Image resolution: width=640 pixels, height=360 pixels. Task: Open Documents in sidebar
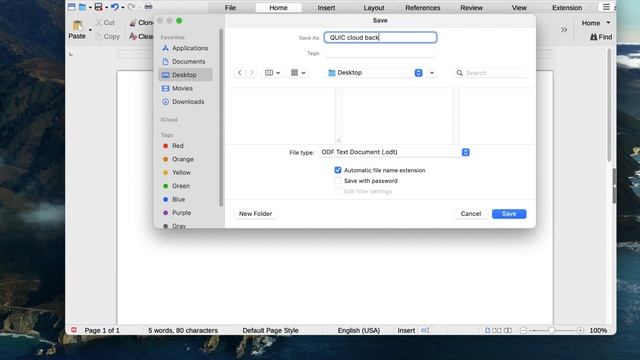185,62
